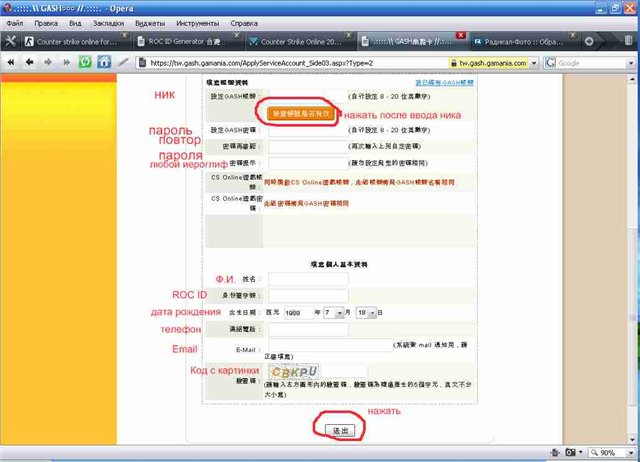Image resolution: width=640 pixels, height=462 pixels.
Task: Open the Справка menu
Action: [244, 23]
